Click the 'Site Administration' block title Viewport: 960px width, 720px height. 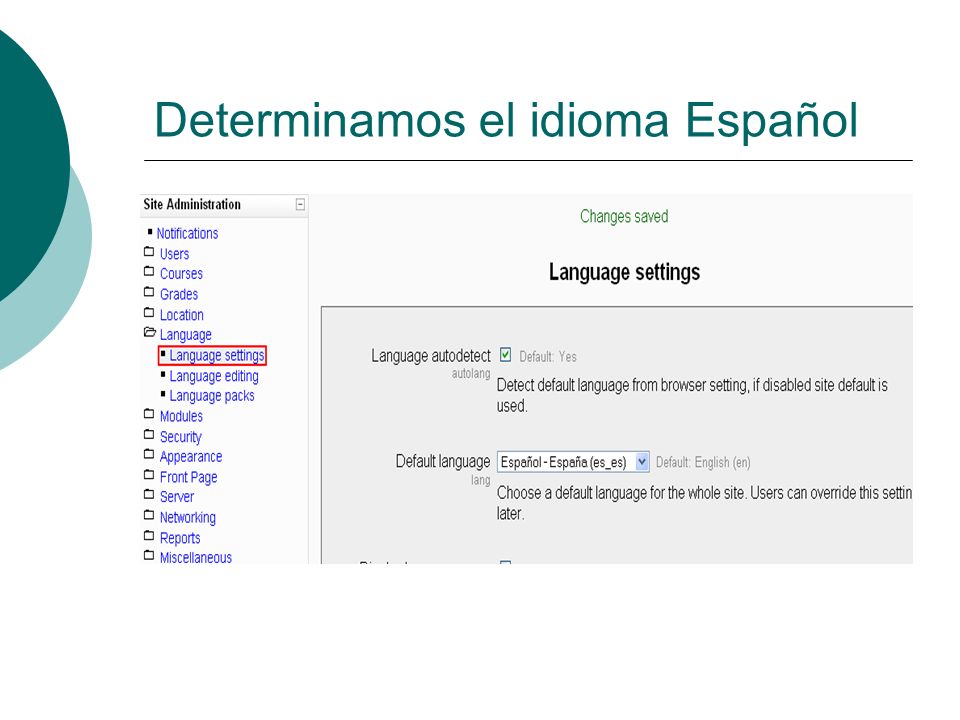(192, 204)
